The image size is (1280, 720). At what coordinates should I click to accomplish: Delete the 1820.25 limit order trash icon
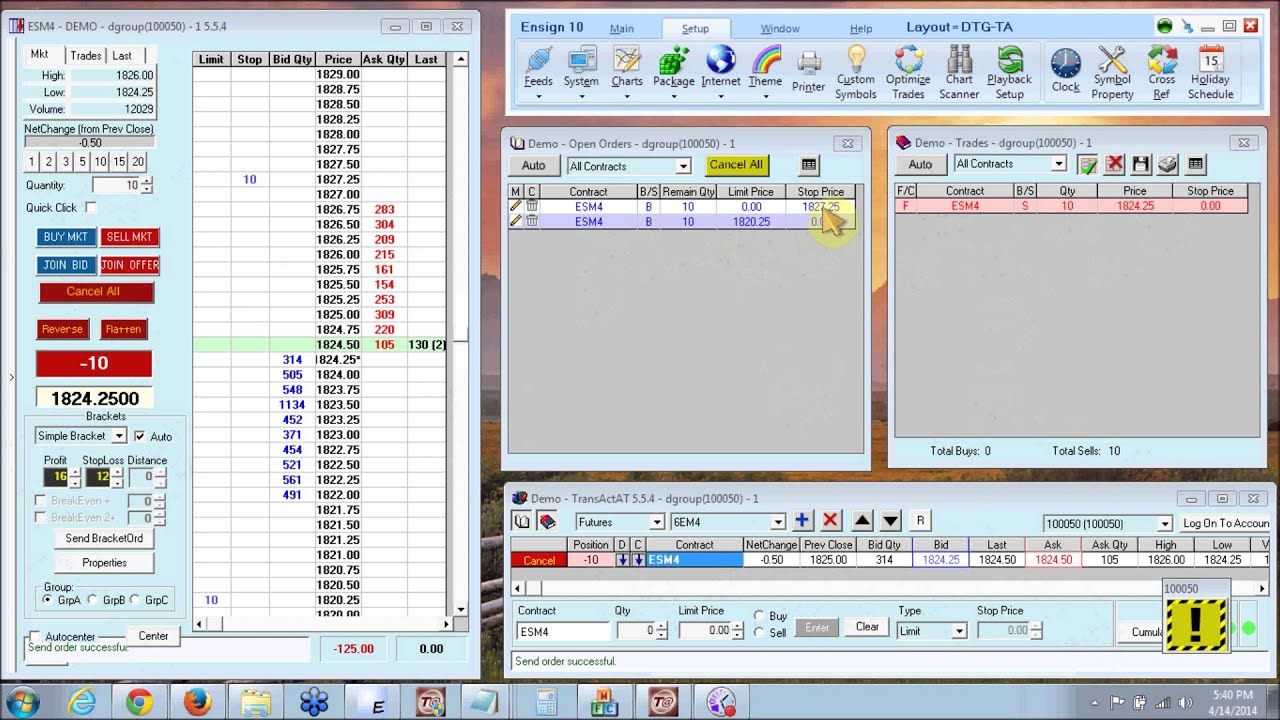(532, 221)
